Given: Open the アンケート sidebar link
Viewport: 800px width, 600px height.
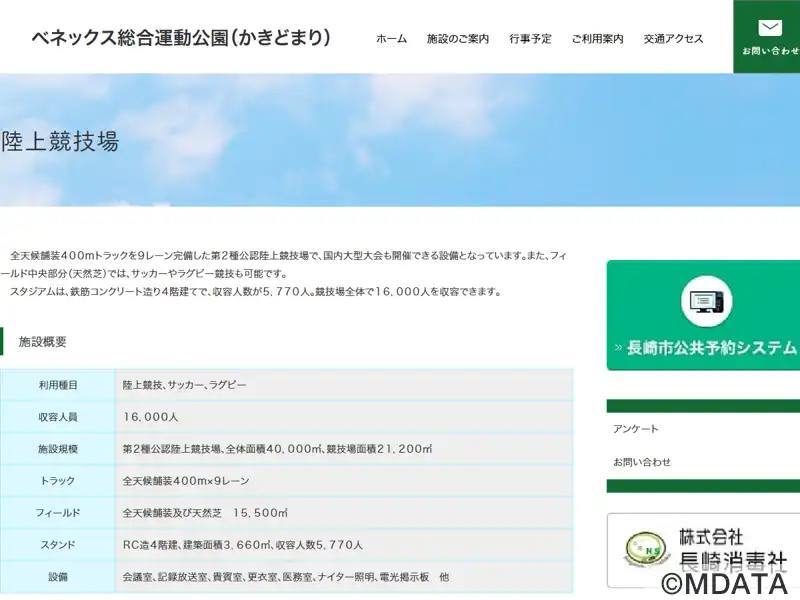Looking at the screenshot, I should [636, 429].
